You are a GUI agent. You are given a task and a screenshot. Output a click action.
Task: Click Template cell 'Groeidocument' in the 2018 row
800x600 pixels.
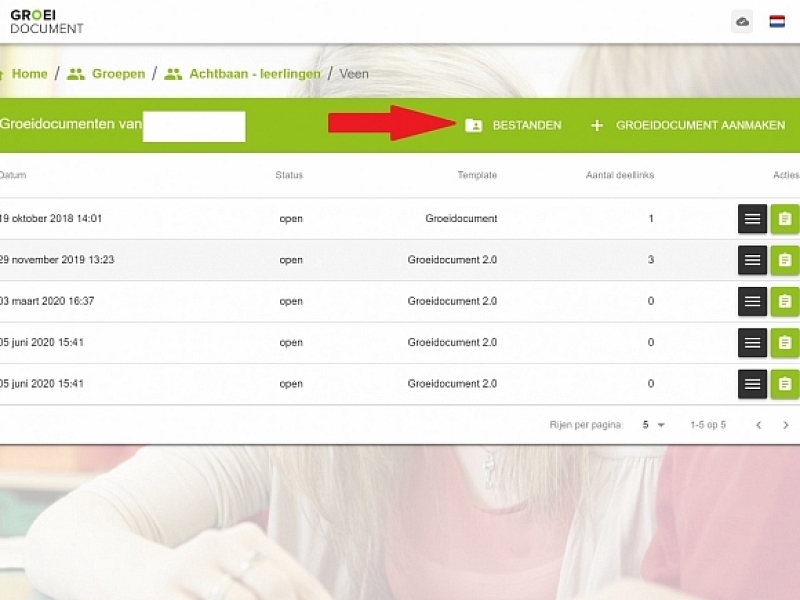[x=461, y=218]
